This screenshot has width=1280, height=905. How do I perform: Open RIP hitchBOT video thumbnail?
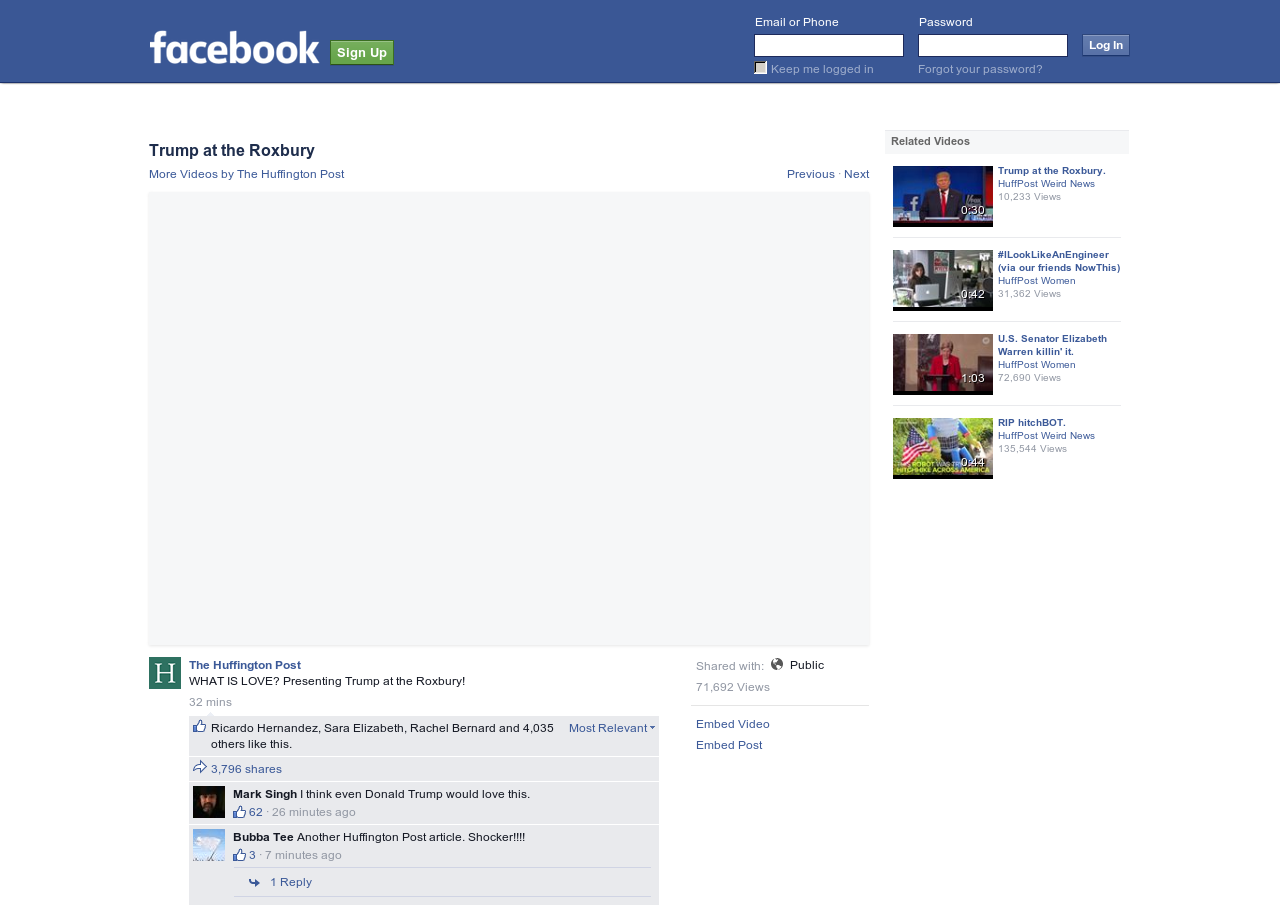[943, 448]
